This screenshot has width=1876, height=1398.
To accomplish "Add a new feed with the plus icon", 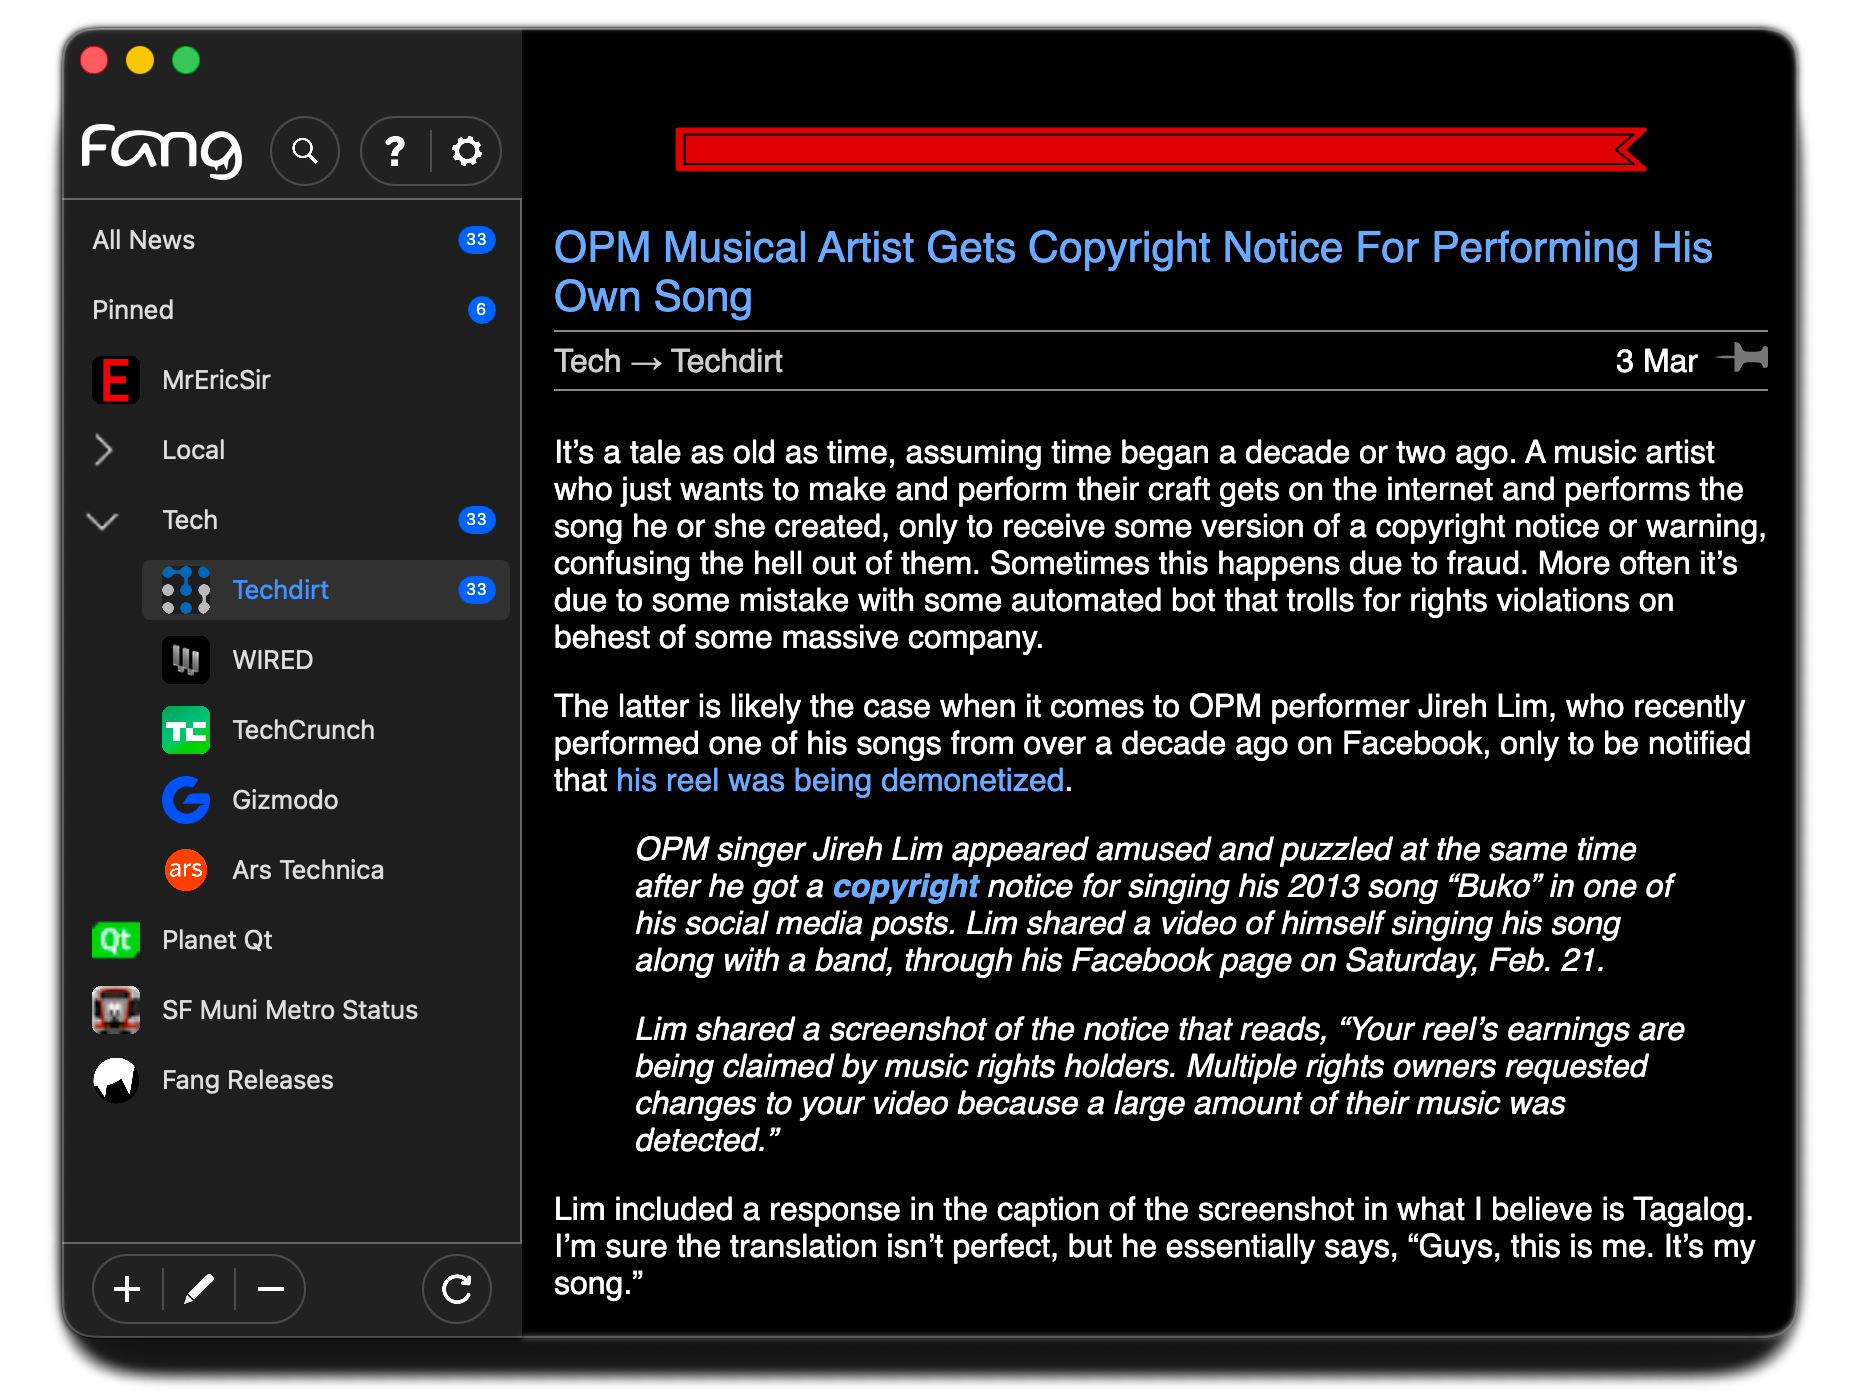I will [x=126, y=1289].
